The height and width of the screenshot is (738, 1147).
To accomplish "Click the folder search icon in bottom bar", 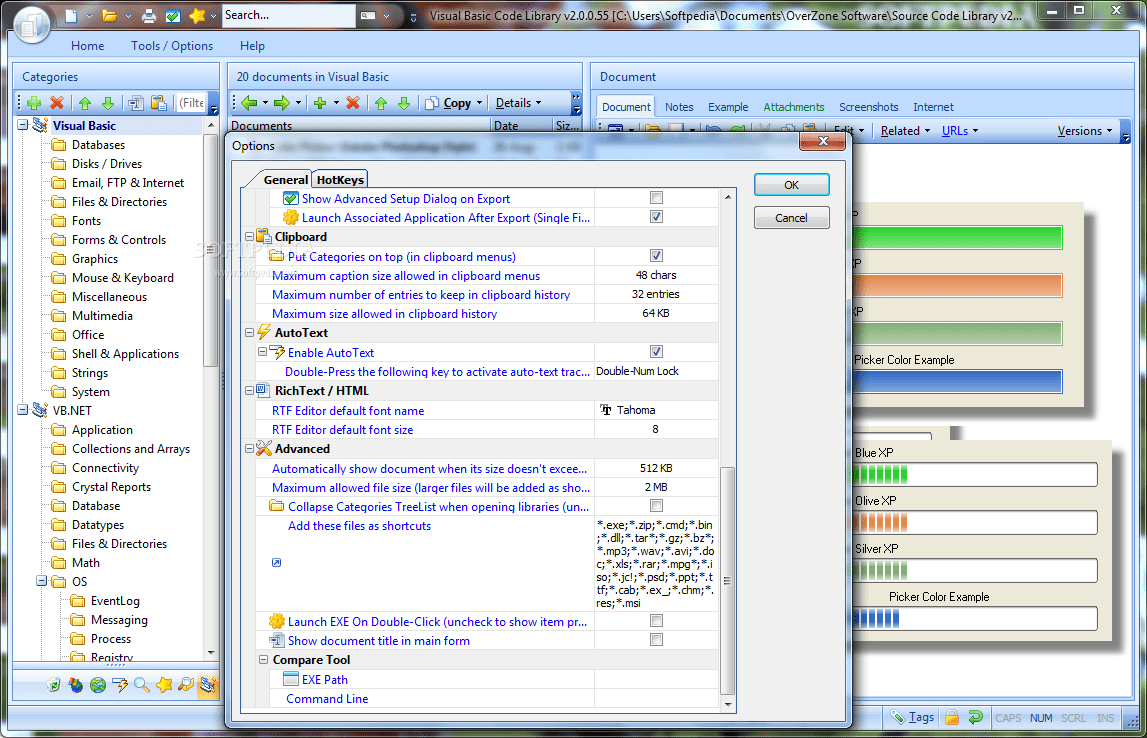I will click(x=187, y=685).
